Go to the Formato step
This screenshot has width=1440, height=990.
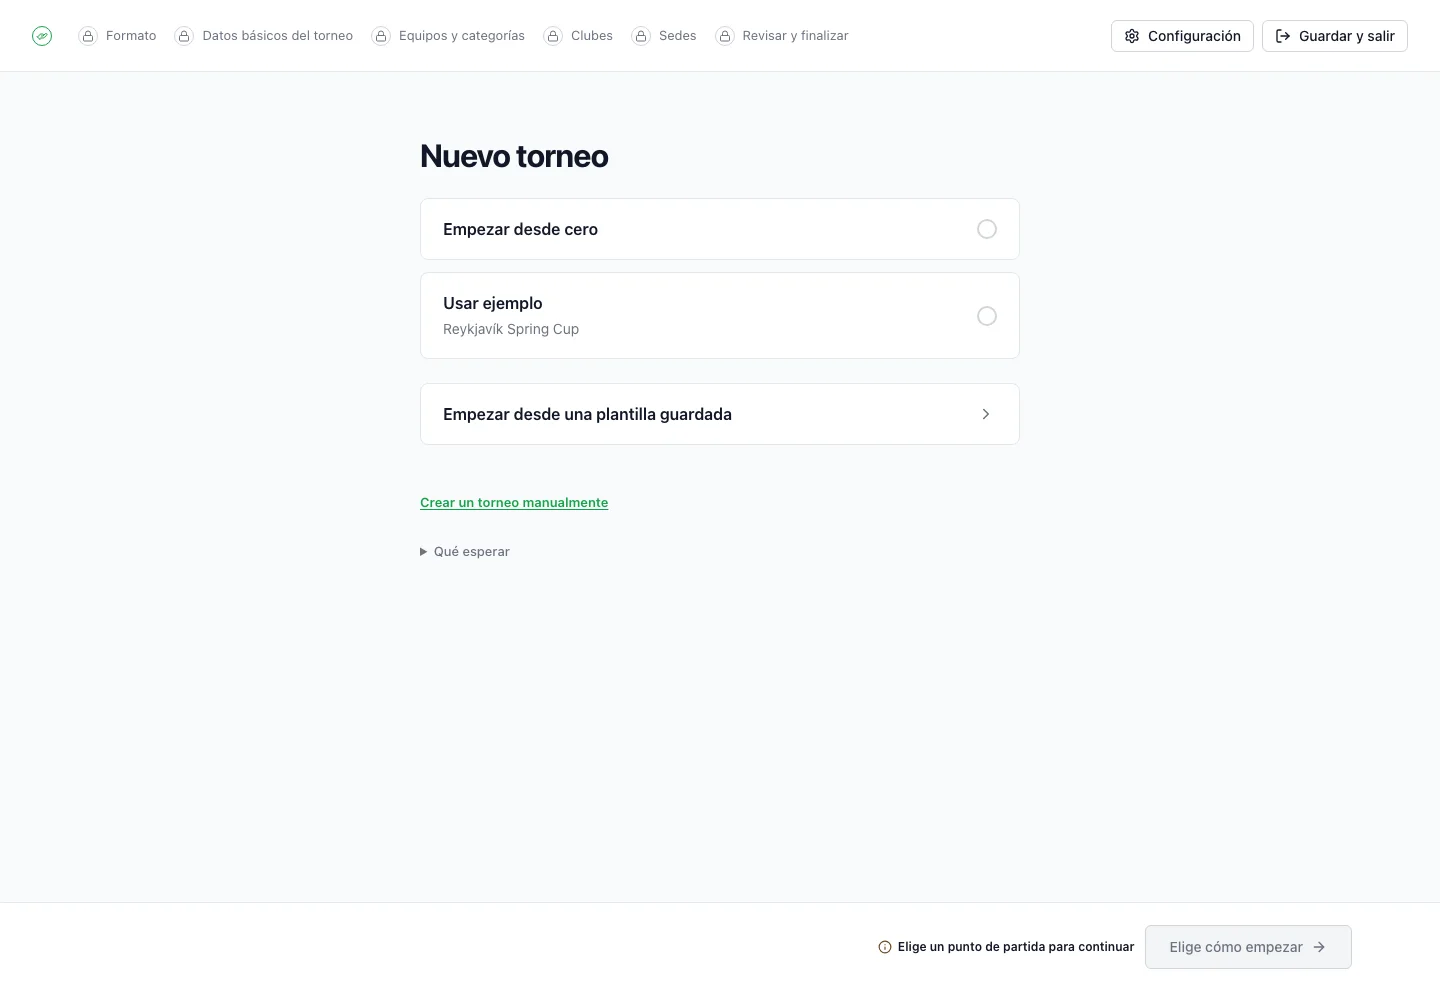118,36
